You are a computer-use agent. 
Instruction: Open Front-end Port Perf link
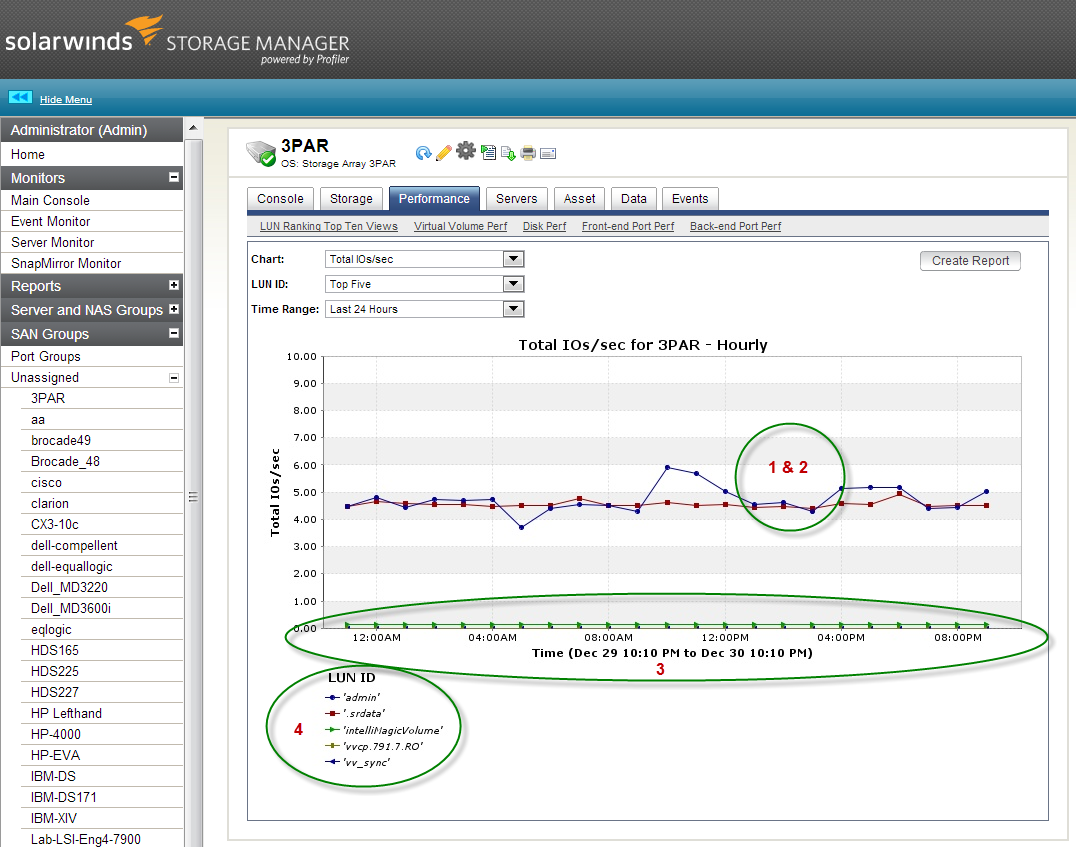coord(628,226)
